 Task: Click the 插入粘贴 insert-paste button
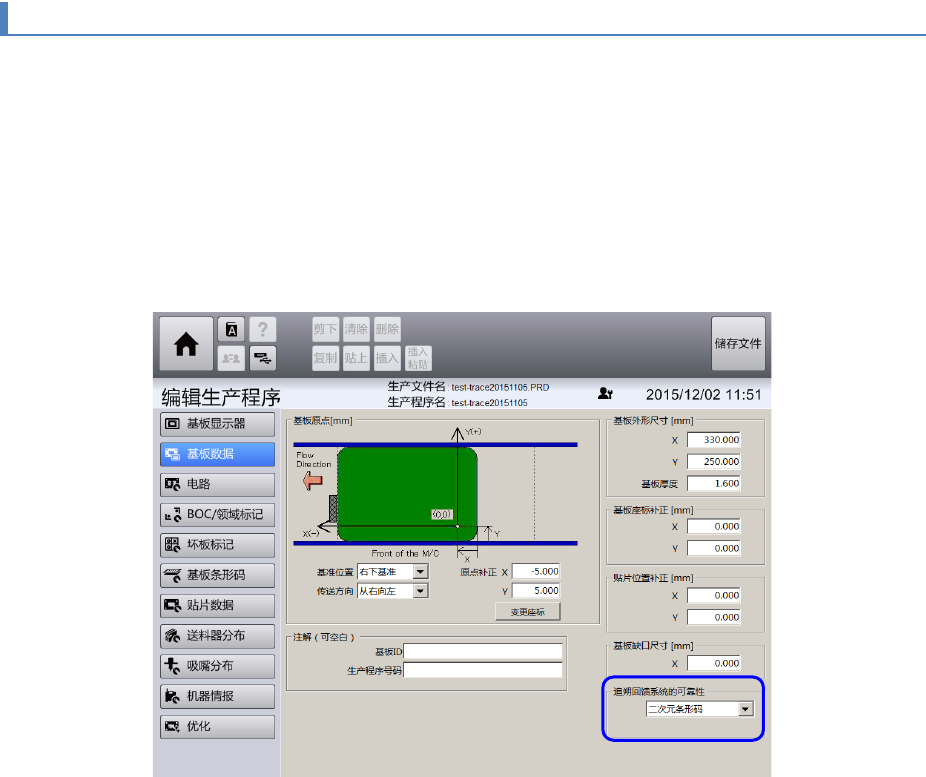(418, 358)
